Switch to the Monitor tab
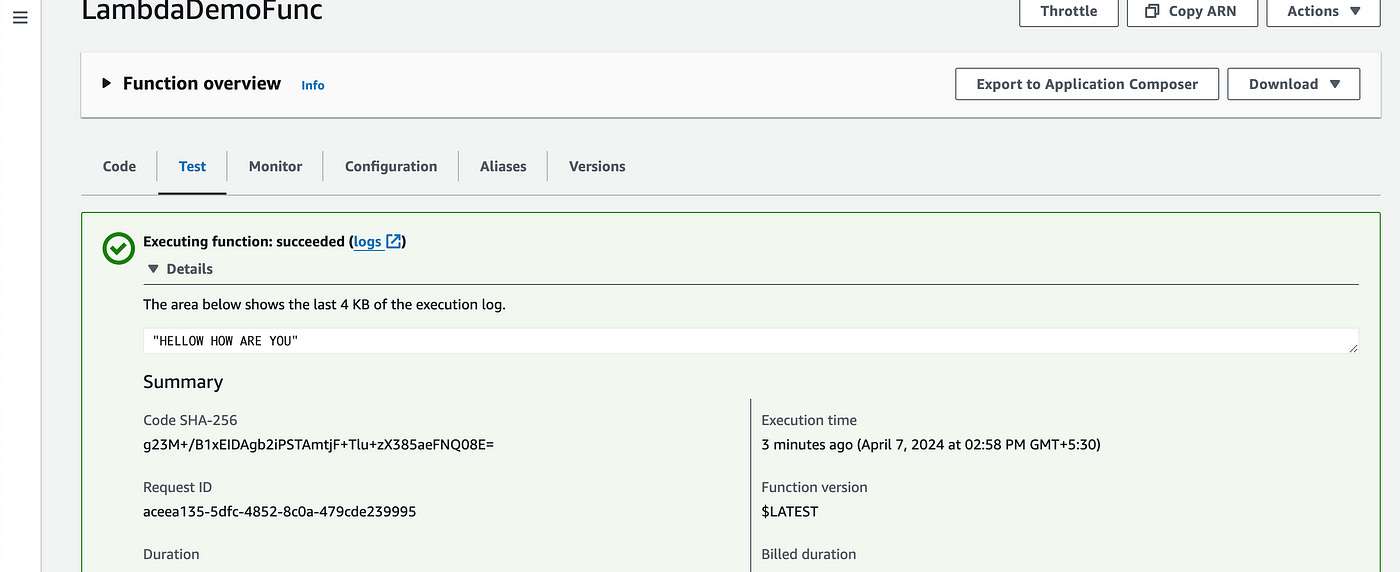This screenshot has width=1400, height=572. point(275,166)
